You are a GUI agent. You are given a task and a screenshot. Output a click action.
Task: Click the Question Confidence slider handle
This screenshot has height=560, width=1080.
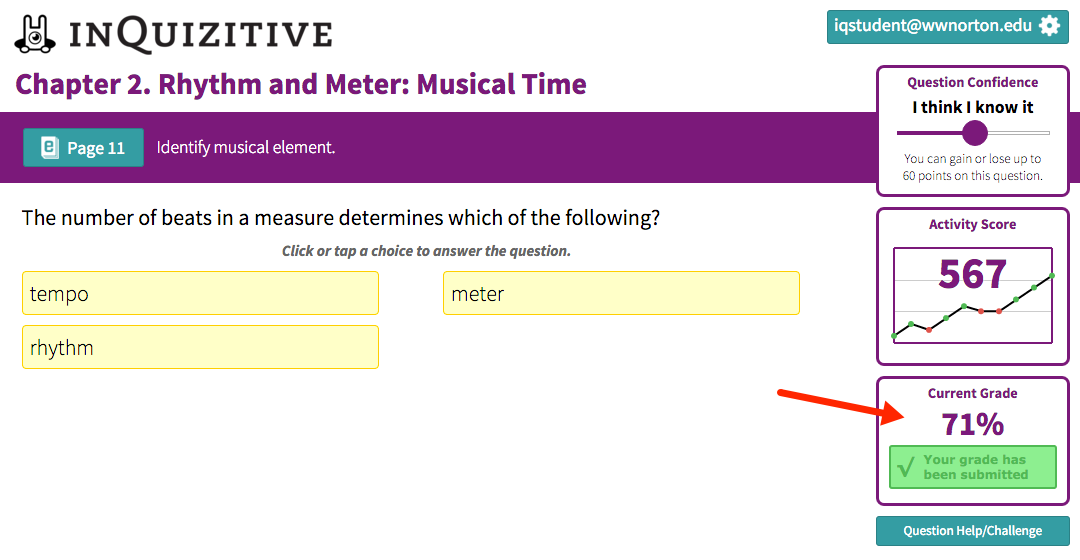[974, 133]
